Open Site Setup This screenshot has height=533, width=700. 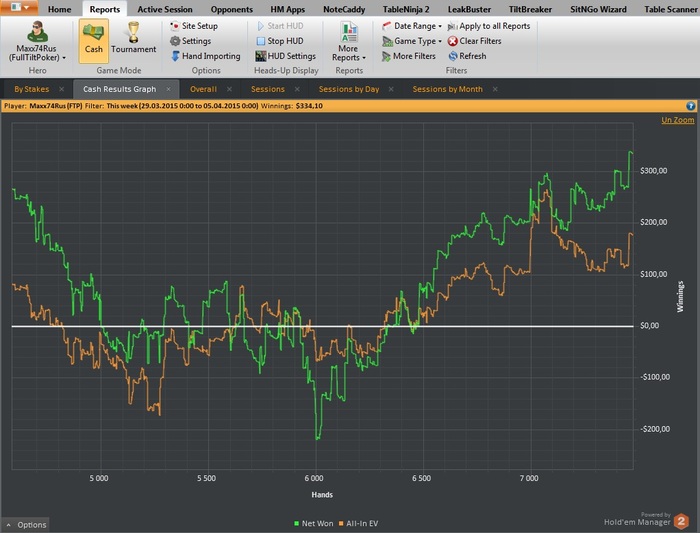coord(194,26)
